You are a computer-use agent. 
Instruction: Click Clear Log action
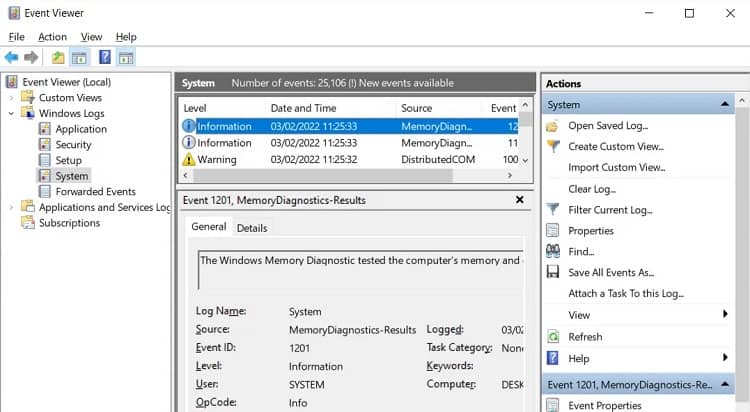pyautogui.click(x=592, y=189)
